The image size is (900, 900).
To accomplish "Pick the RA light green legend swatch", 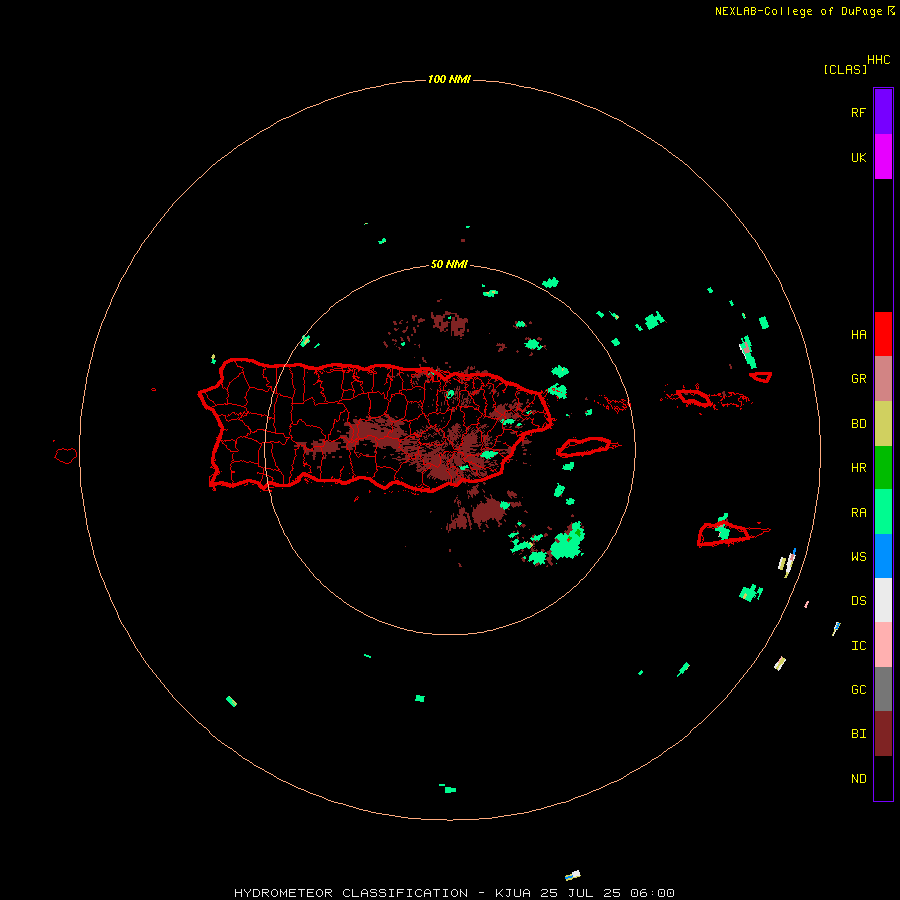I will click(883, 512).
